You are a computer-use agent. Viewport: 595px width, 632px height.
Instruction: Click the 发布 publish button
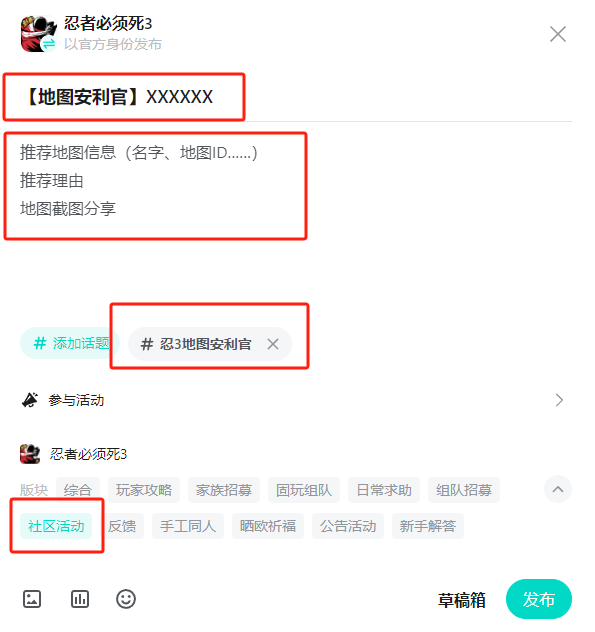(x=539, y=599)
